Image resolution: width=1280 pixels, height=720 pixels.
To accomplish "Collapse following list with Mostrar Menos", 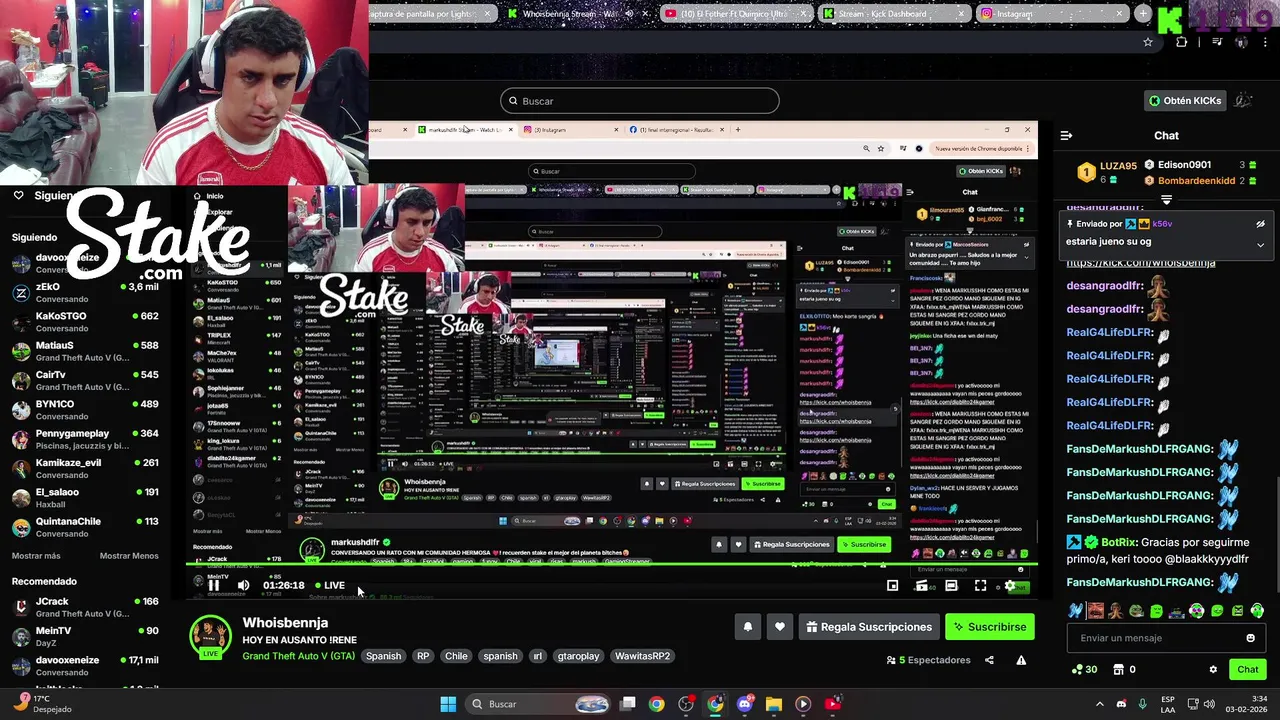I will tap(129, 556).
